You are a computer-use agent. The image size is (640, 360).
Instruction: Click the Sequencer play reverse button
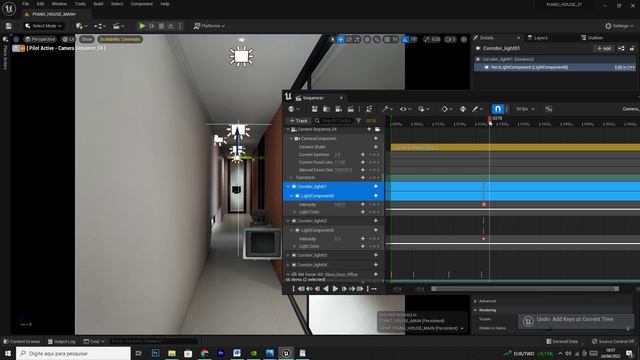click(x=326, y=289)
